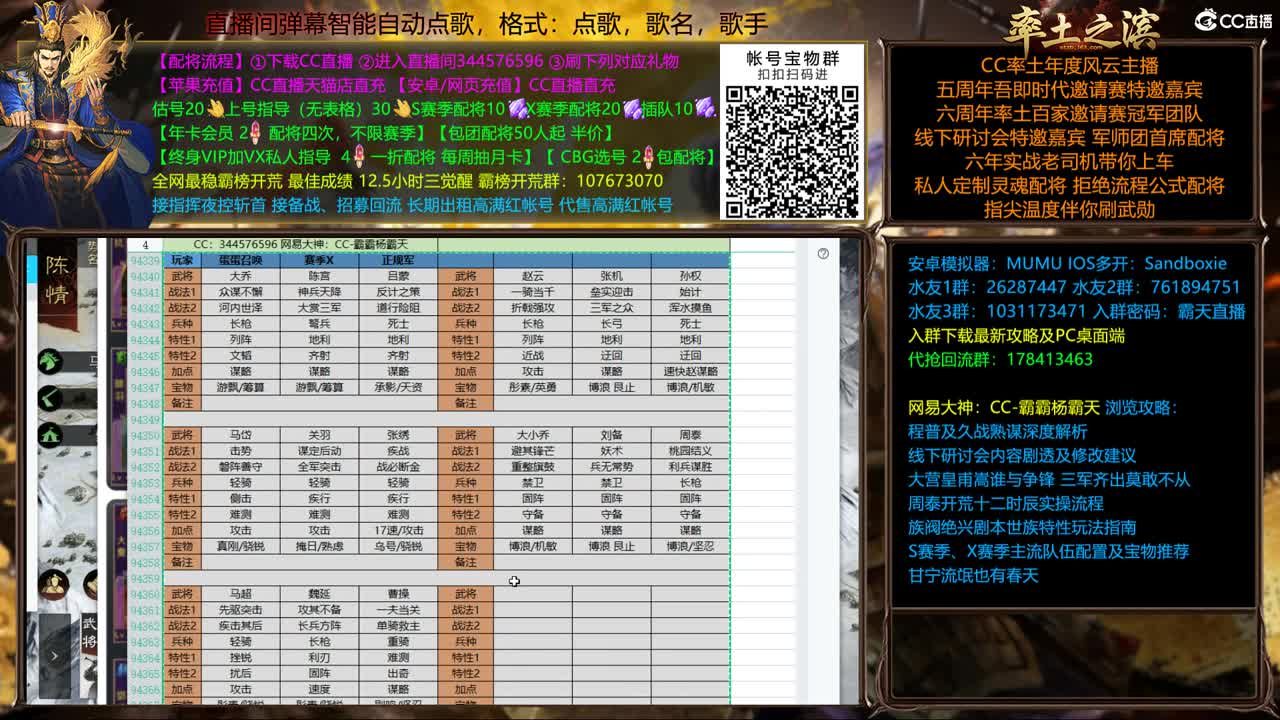Image resolution: width=1280 pixels, height=720 pixels.
Task: Click the right arrow chevron in game sidebar
Action: tap(54, 656)
